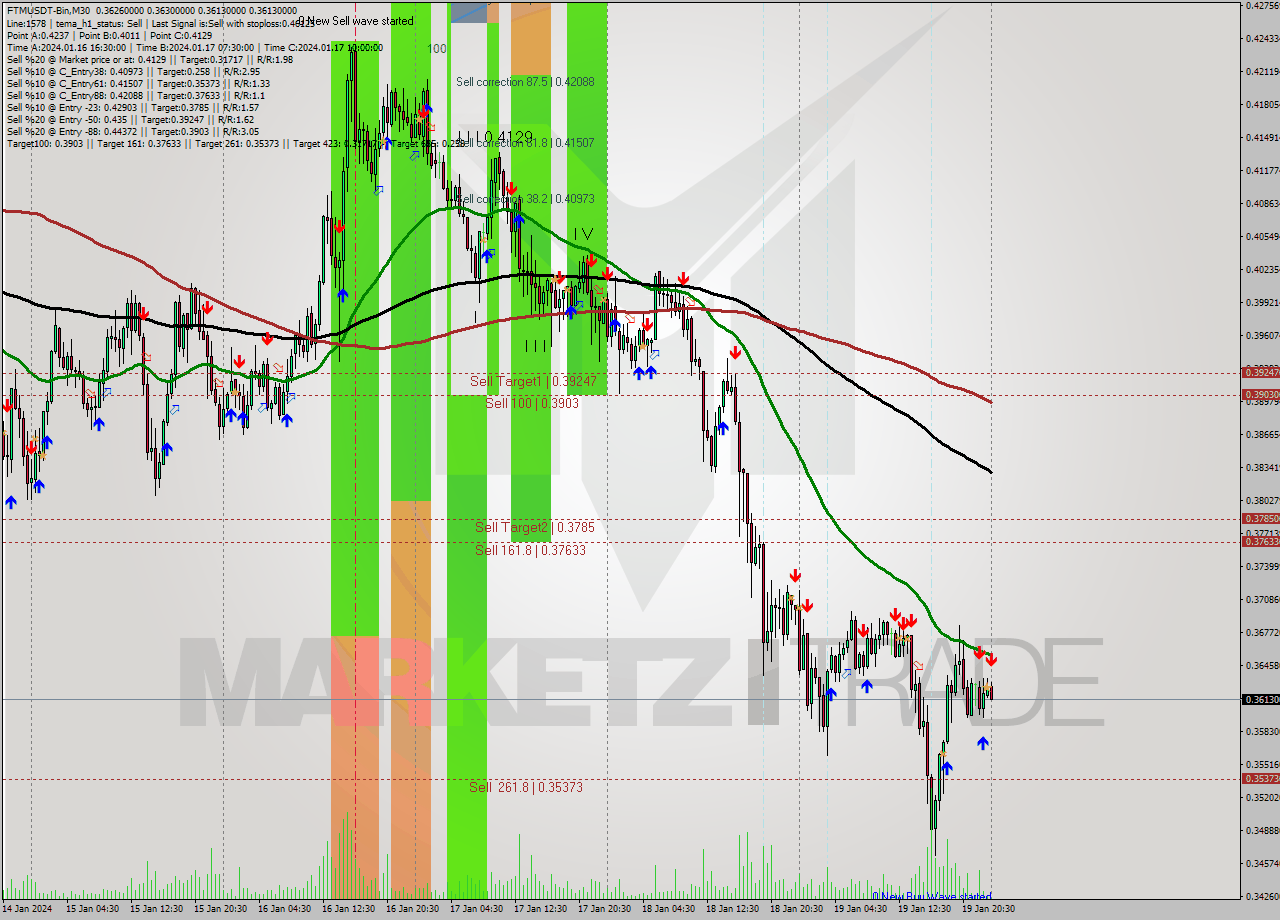The width and height of the screenshot is (1280, 920).
Task: Click the 0.36772 price axis label
Action: click(x=1262, y=632)
